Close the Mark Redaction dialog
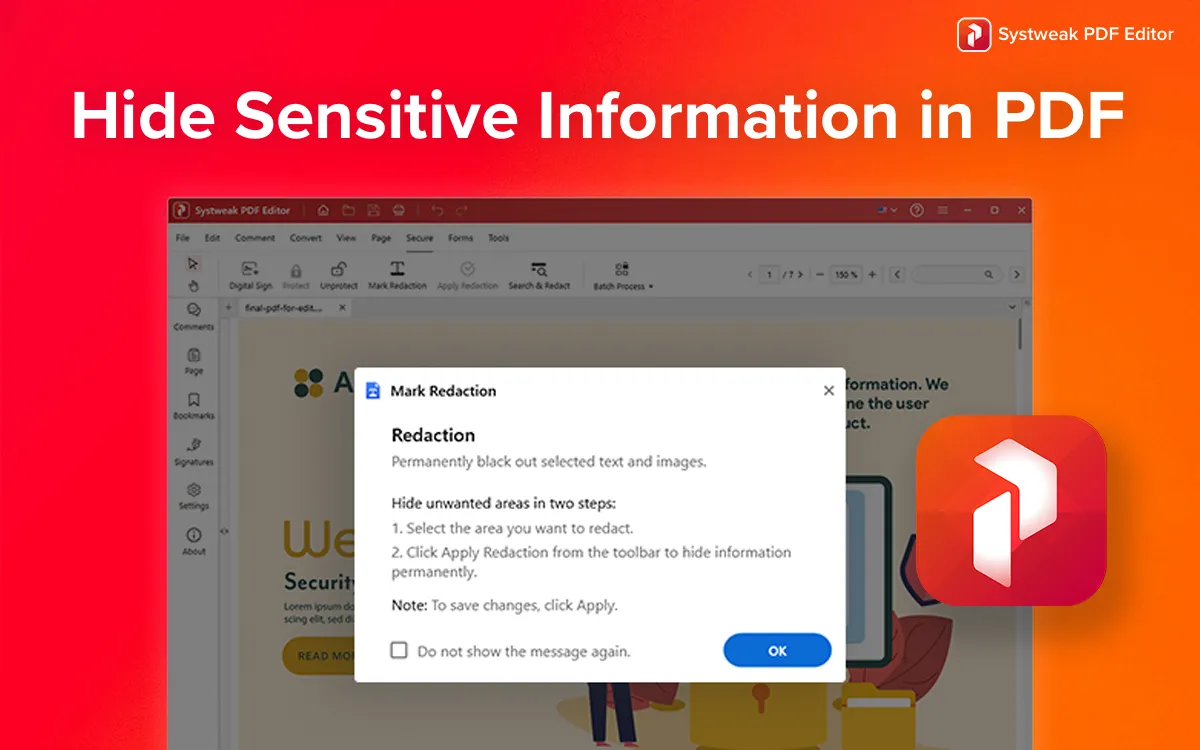The height and width of the screenshot is (750, 1200). click(828, 391)
